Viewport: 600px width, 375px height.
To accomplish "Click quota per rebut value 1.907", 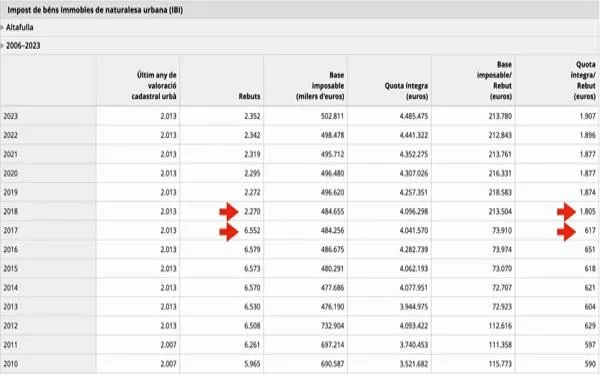I will [x=588, y=116].
